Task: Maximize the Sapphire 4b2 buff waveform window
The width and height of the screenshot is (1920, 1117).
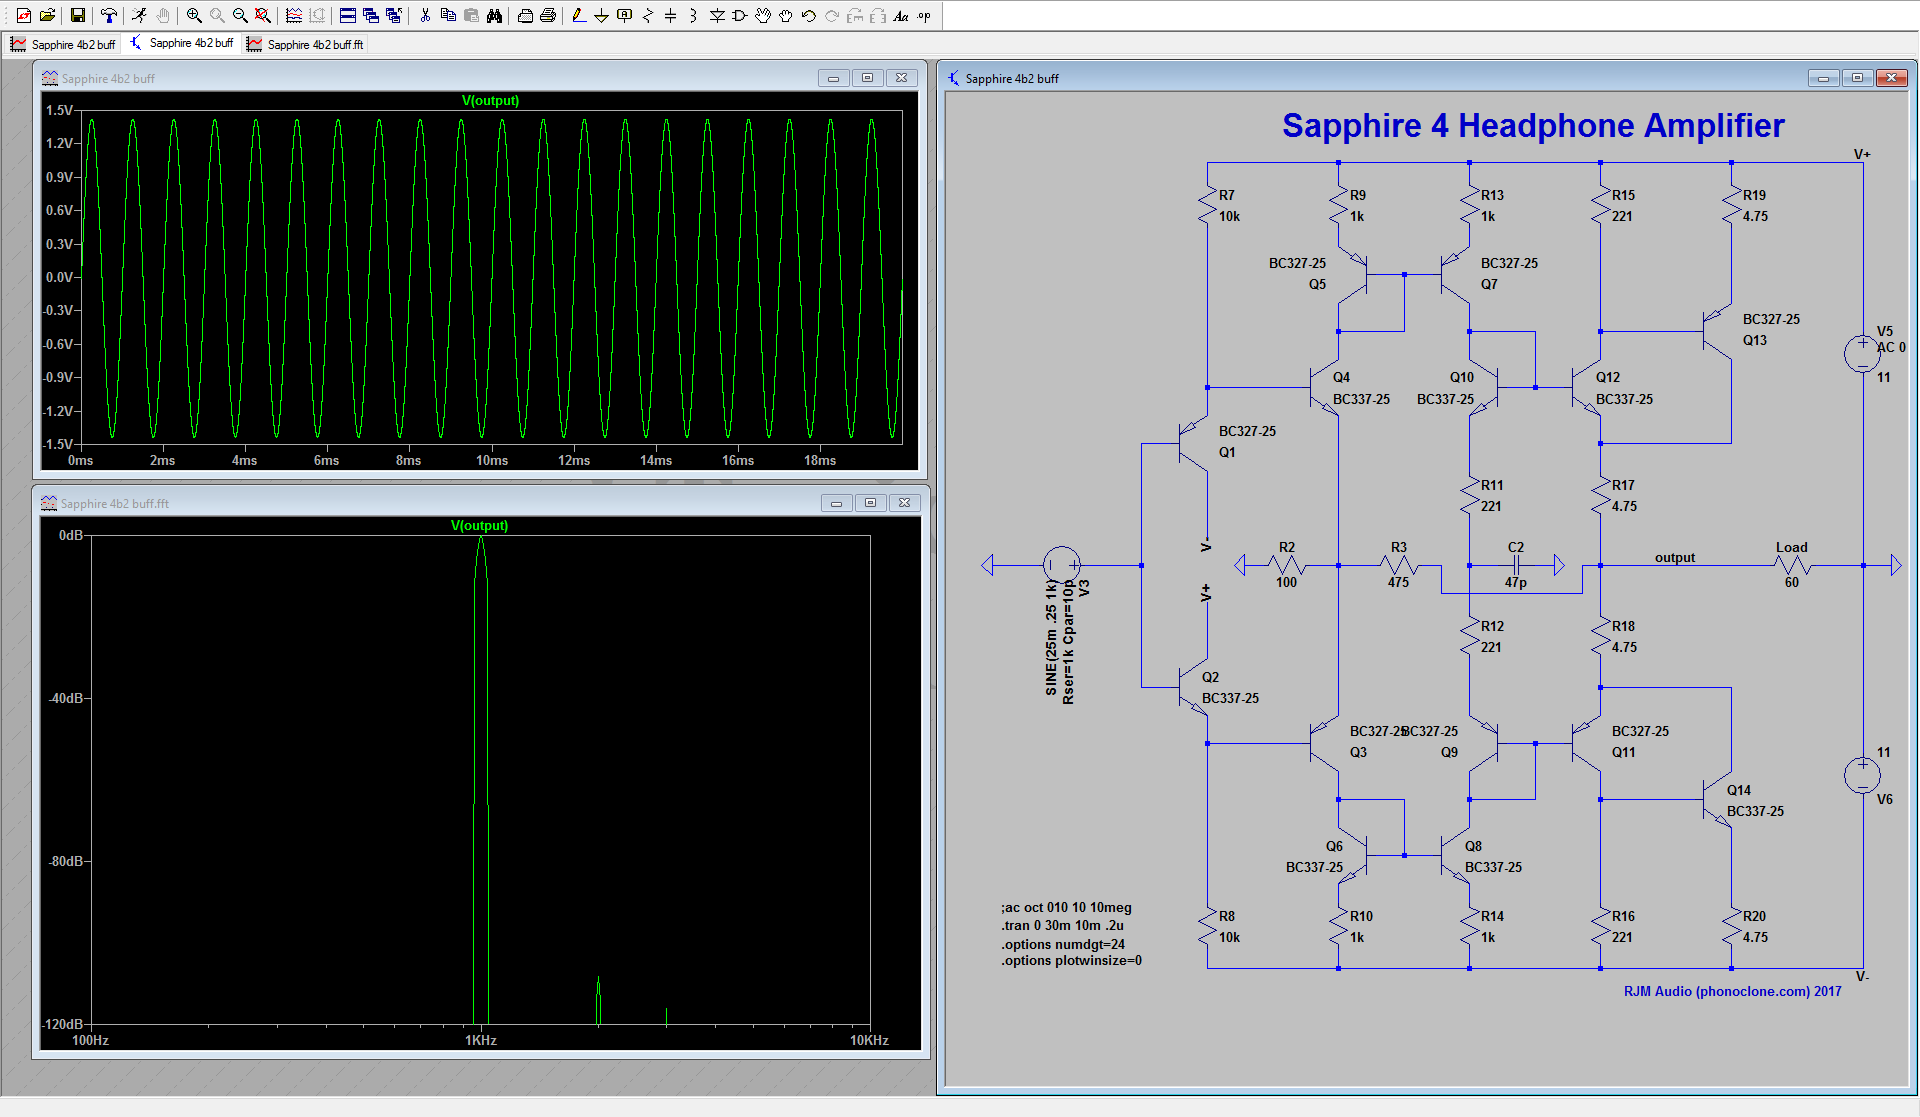Action: pos(867,78)
